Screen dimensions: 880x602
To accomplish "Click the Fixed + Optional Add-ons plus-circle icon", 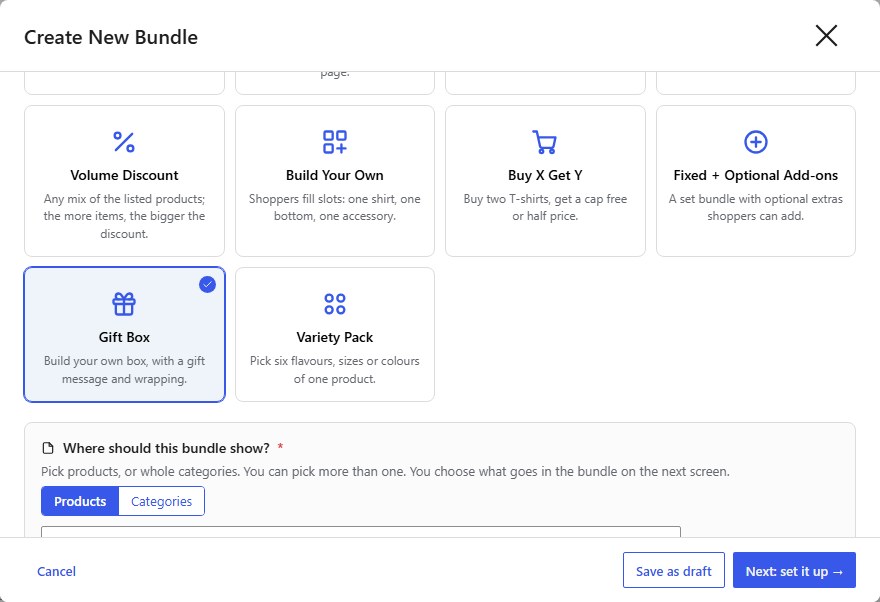I will (x=755, y=142).
